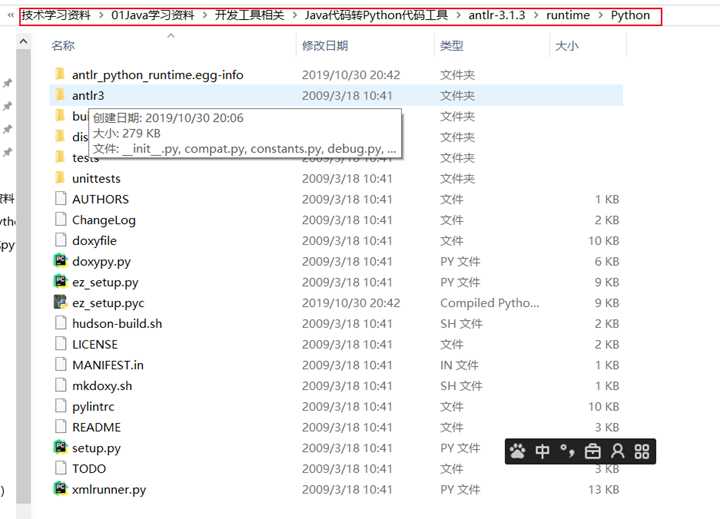Select the file name pylintrc
Screen dimensions: 720x519
coord(93,406)
